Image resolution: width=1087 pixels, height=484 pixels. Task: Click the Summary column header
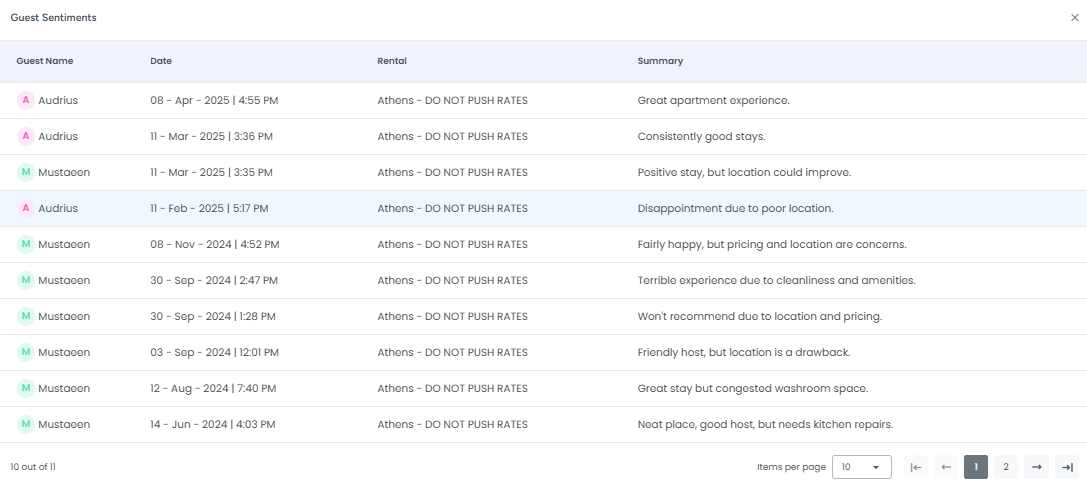point(660,61)
